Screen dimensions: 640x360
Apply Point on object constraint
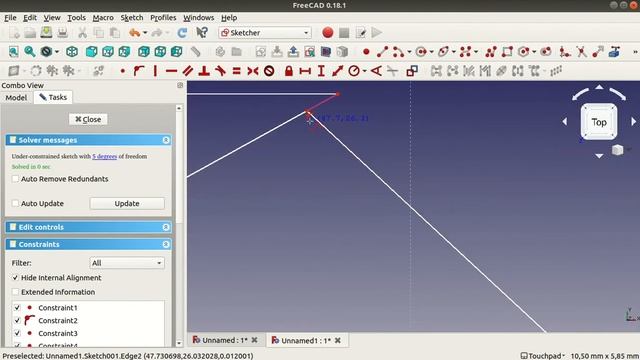[x=139, y=71]
